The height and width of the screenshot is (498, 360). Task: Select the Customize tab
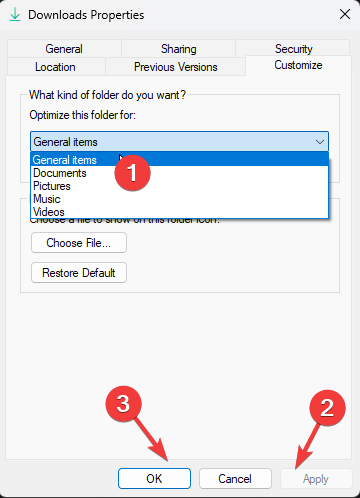click(x=298, y=65)
